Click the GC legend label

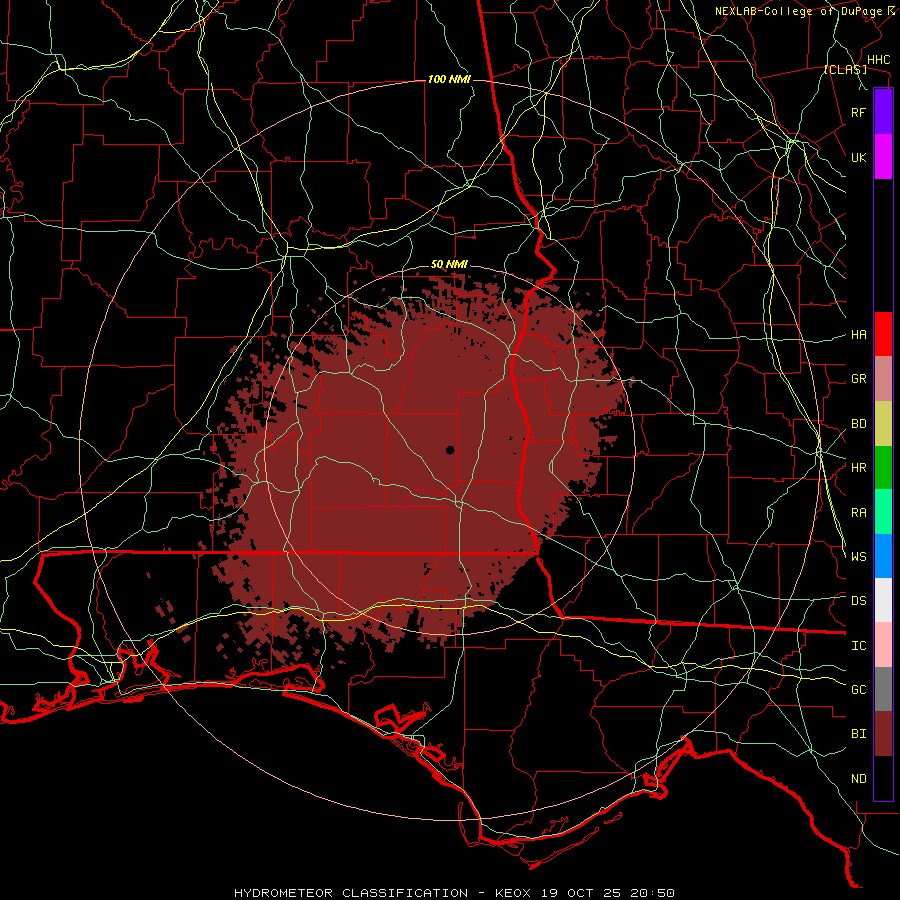pyautogui.click(x=859, y=689)
